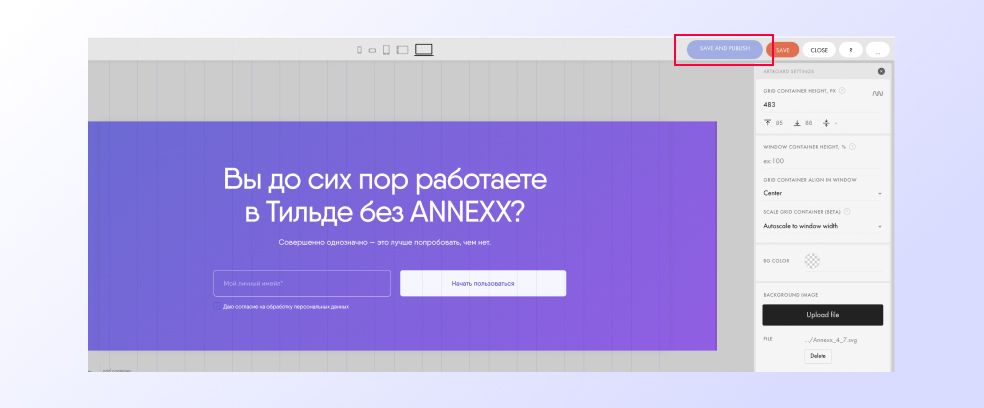Open the BG Color transparent swatch
The image size is (984, 408).
click(x=812, y=261)
